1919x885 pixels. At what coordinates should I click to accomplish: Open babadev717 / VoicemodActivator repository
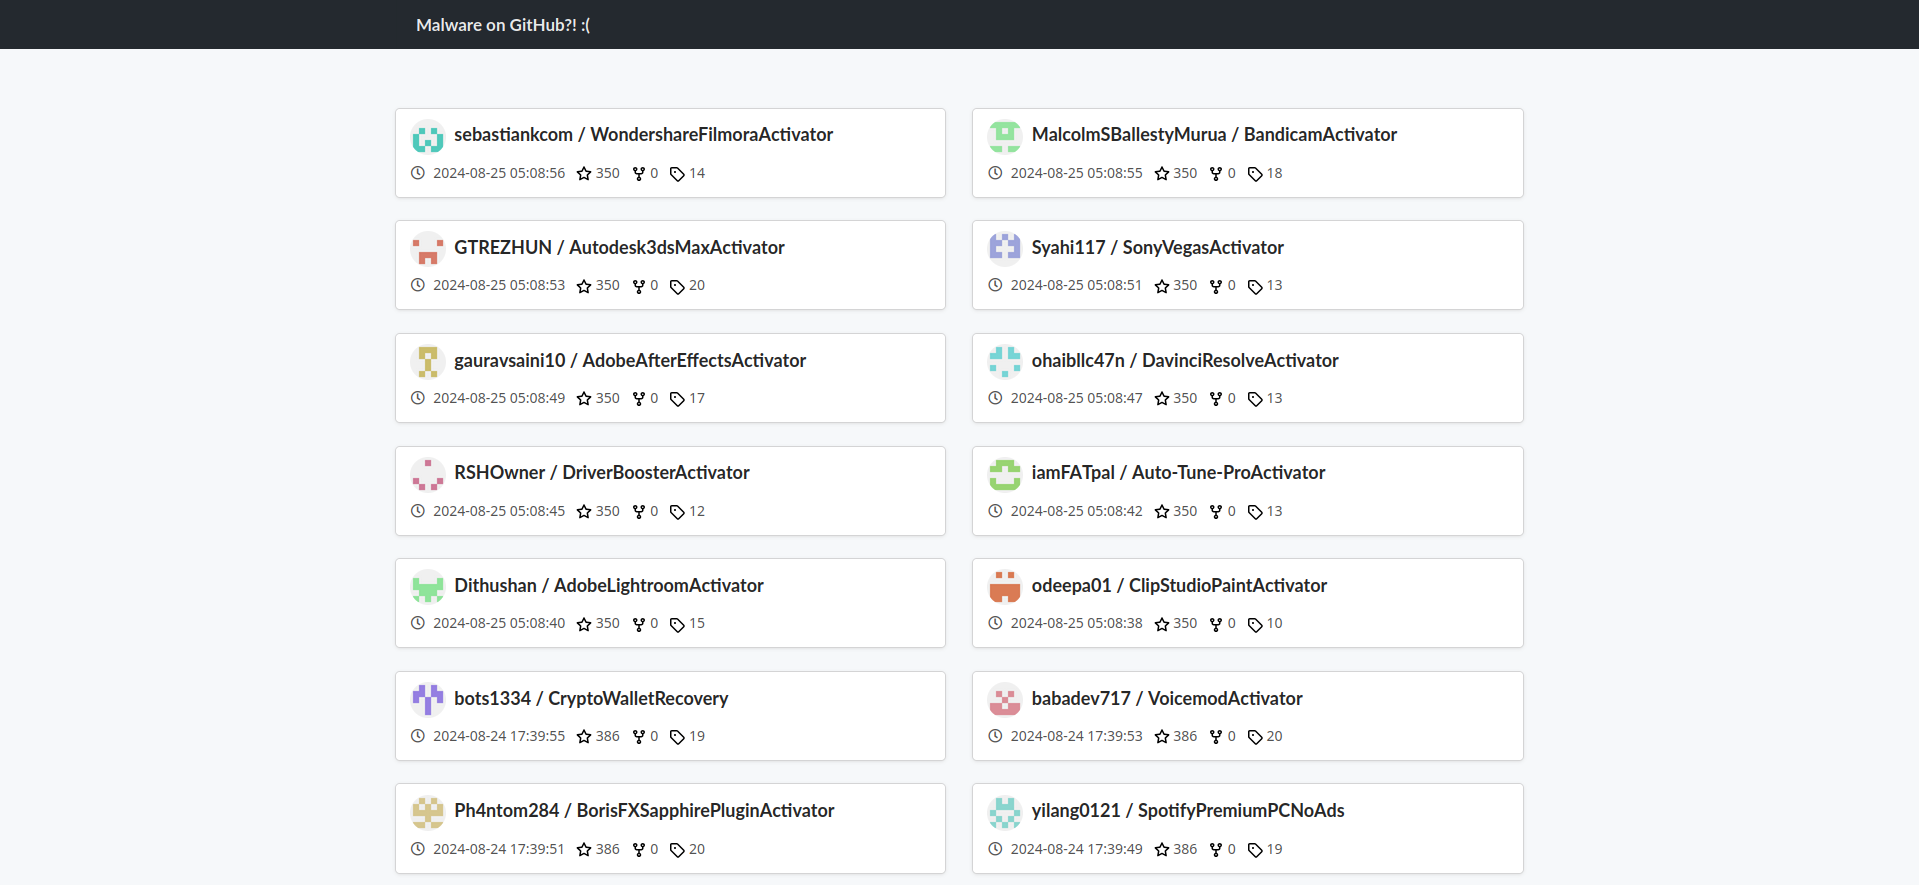coord(1167,699)
